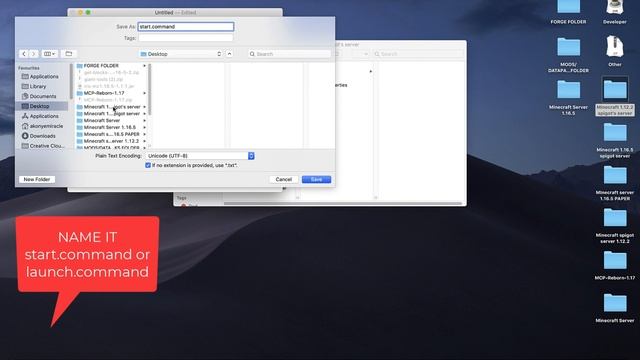Screen dimensions: 640x360
Task: Select Developer drive desktop icon
Action: 615,12
